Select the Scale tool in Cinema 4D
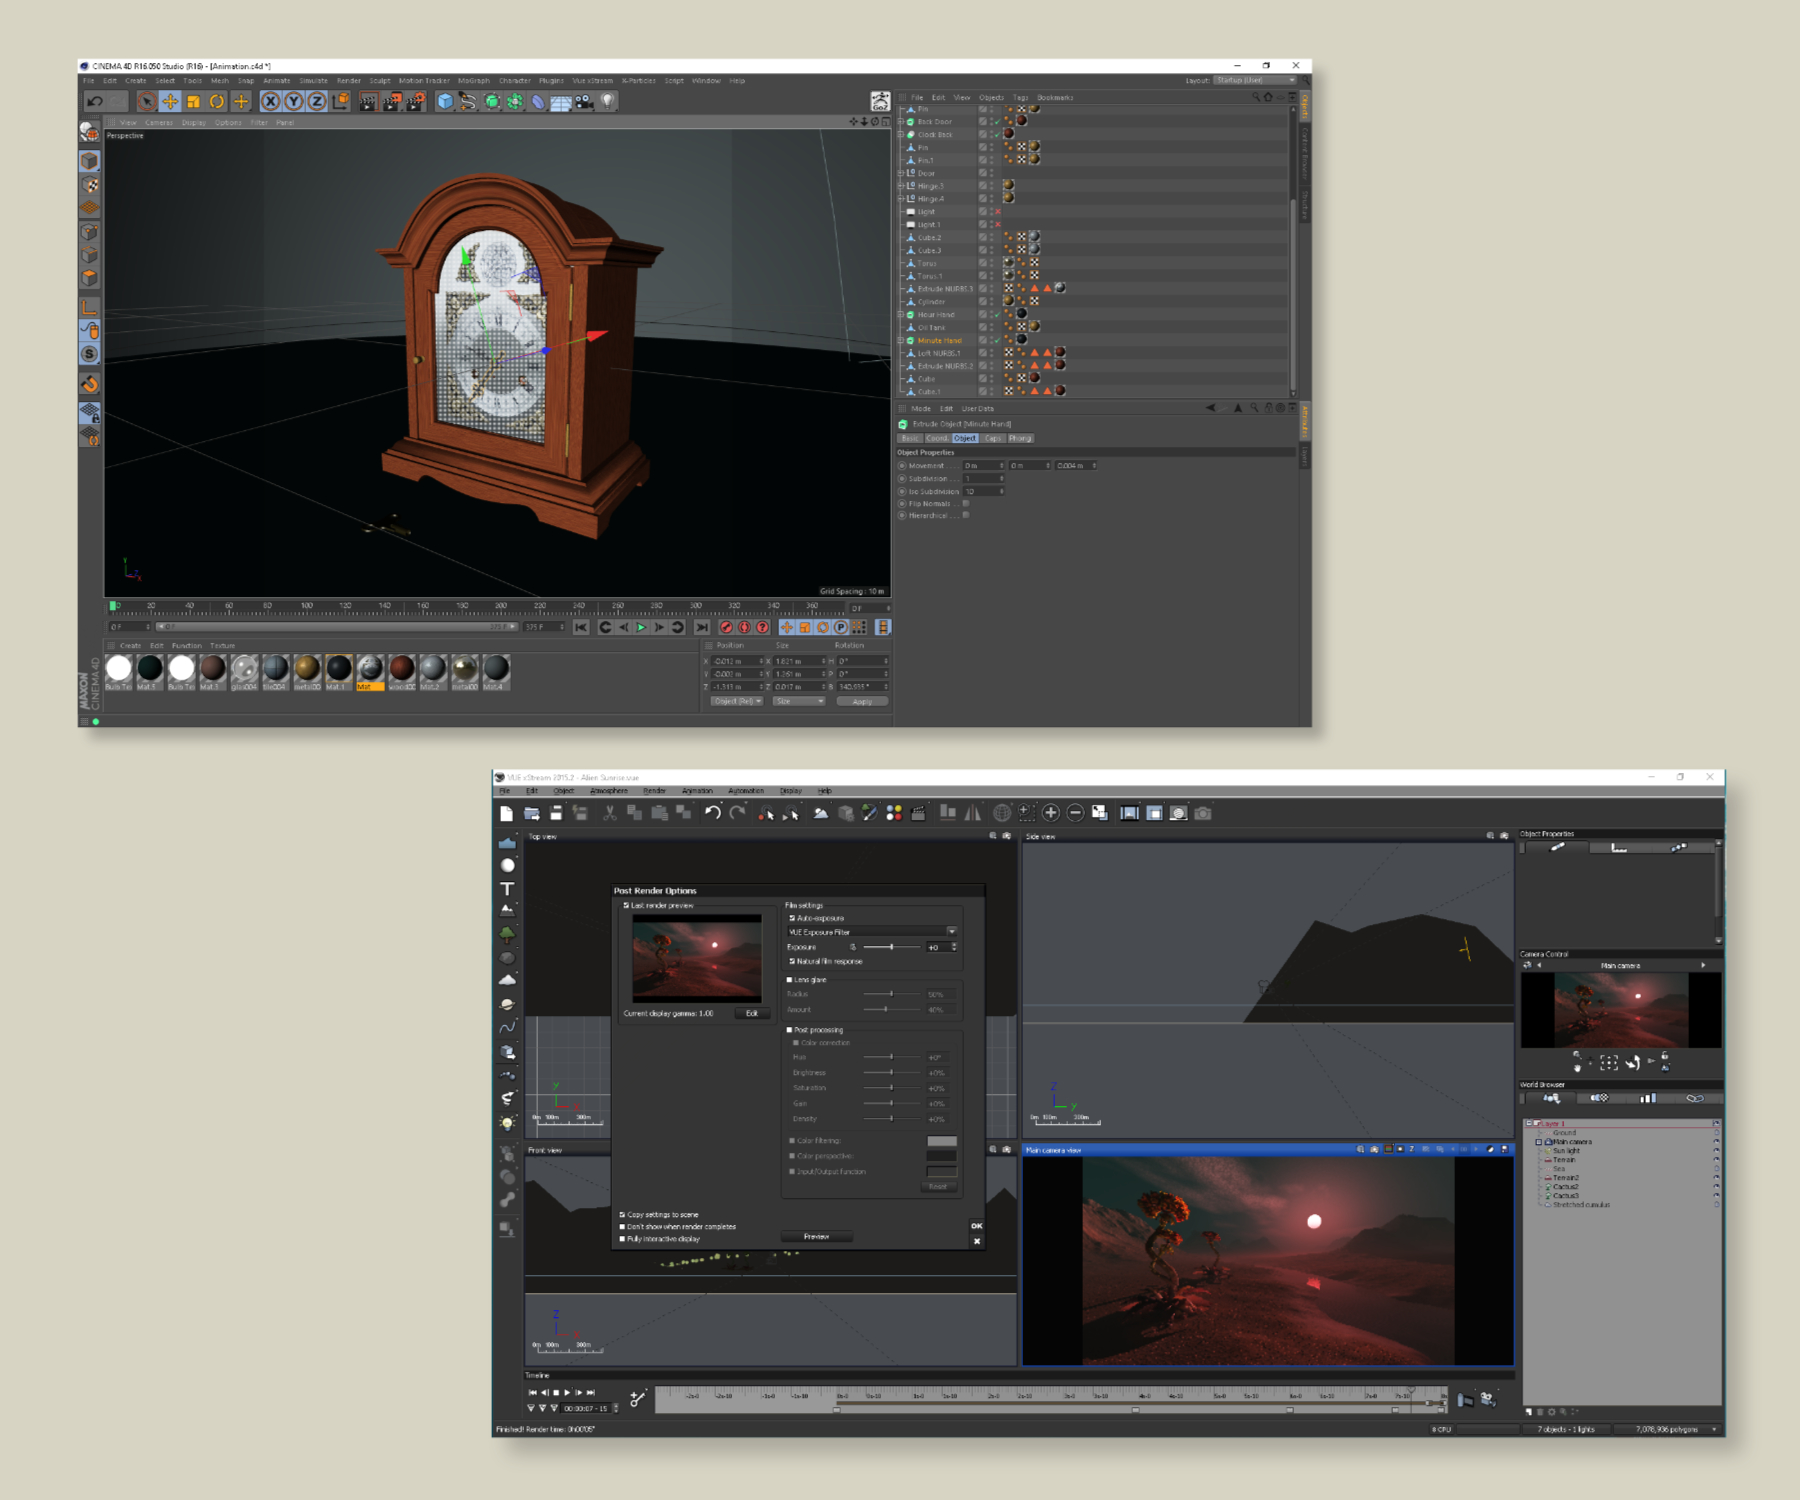 pos(193,101)
